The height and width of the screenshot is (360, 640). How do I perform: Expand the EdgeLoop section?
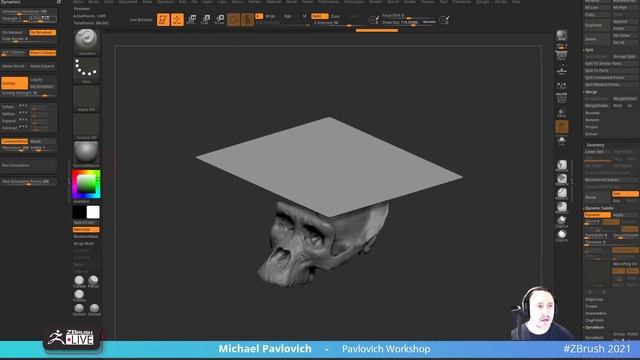pyautogui.click(x=594, y=300)
